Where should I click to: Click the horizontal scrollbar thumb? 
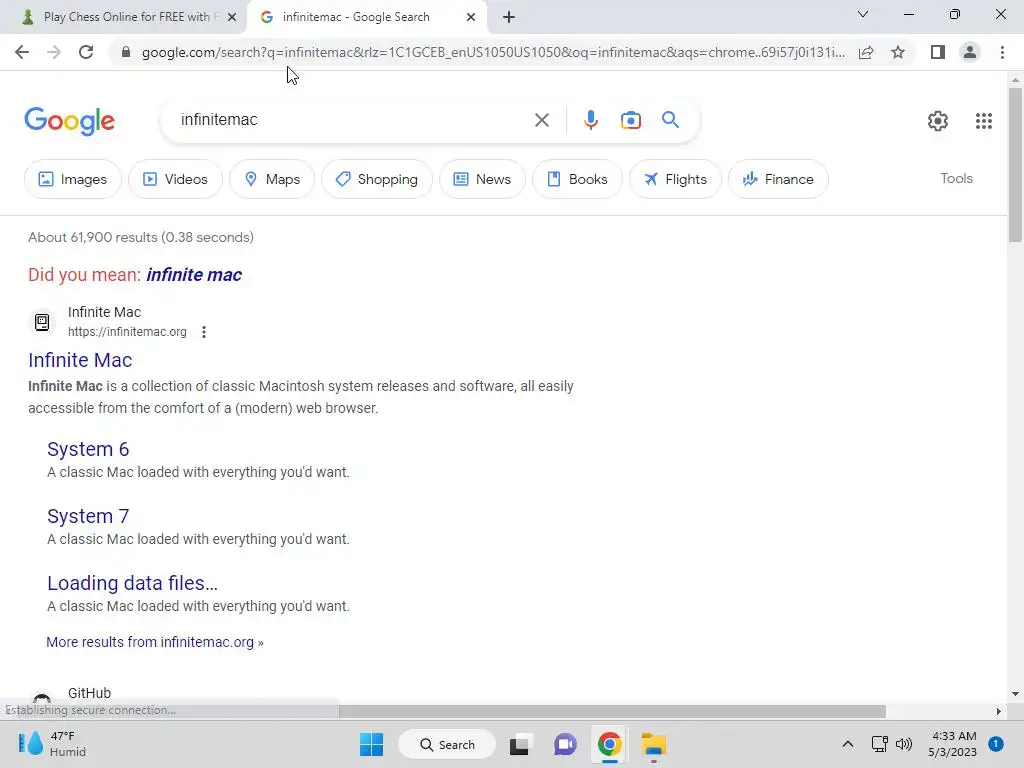pyautogui.click(x=612, y=711)
